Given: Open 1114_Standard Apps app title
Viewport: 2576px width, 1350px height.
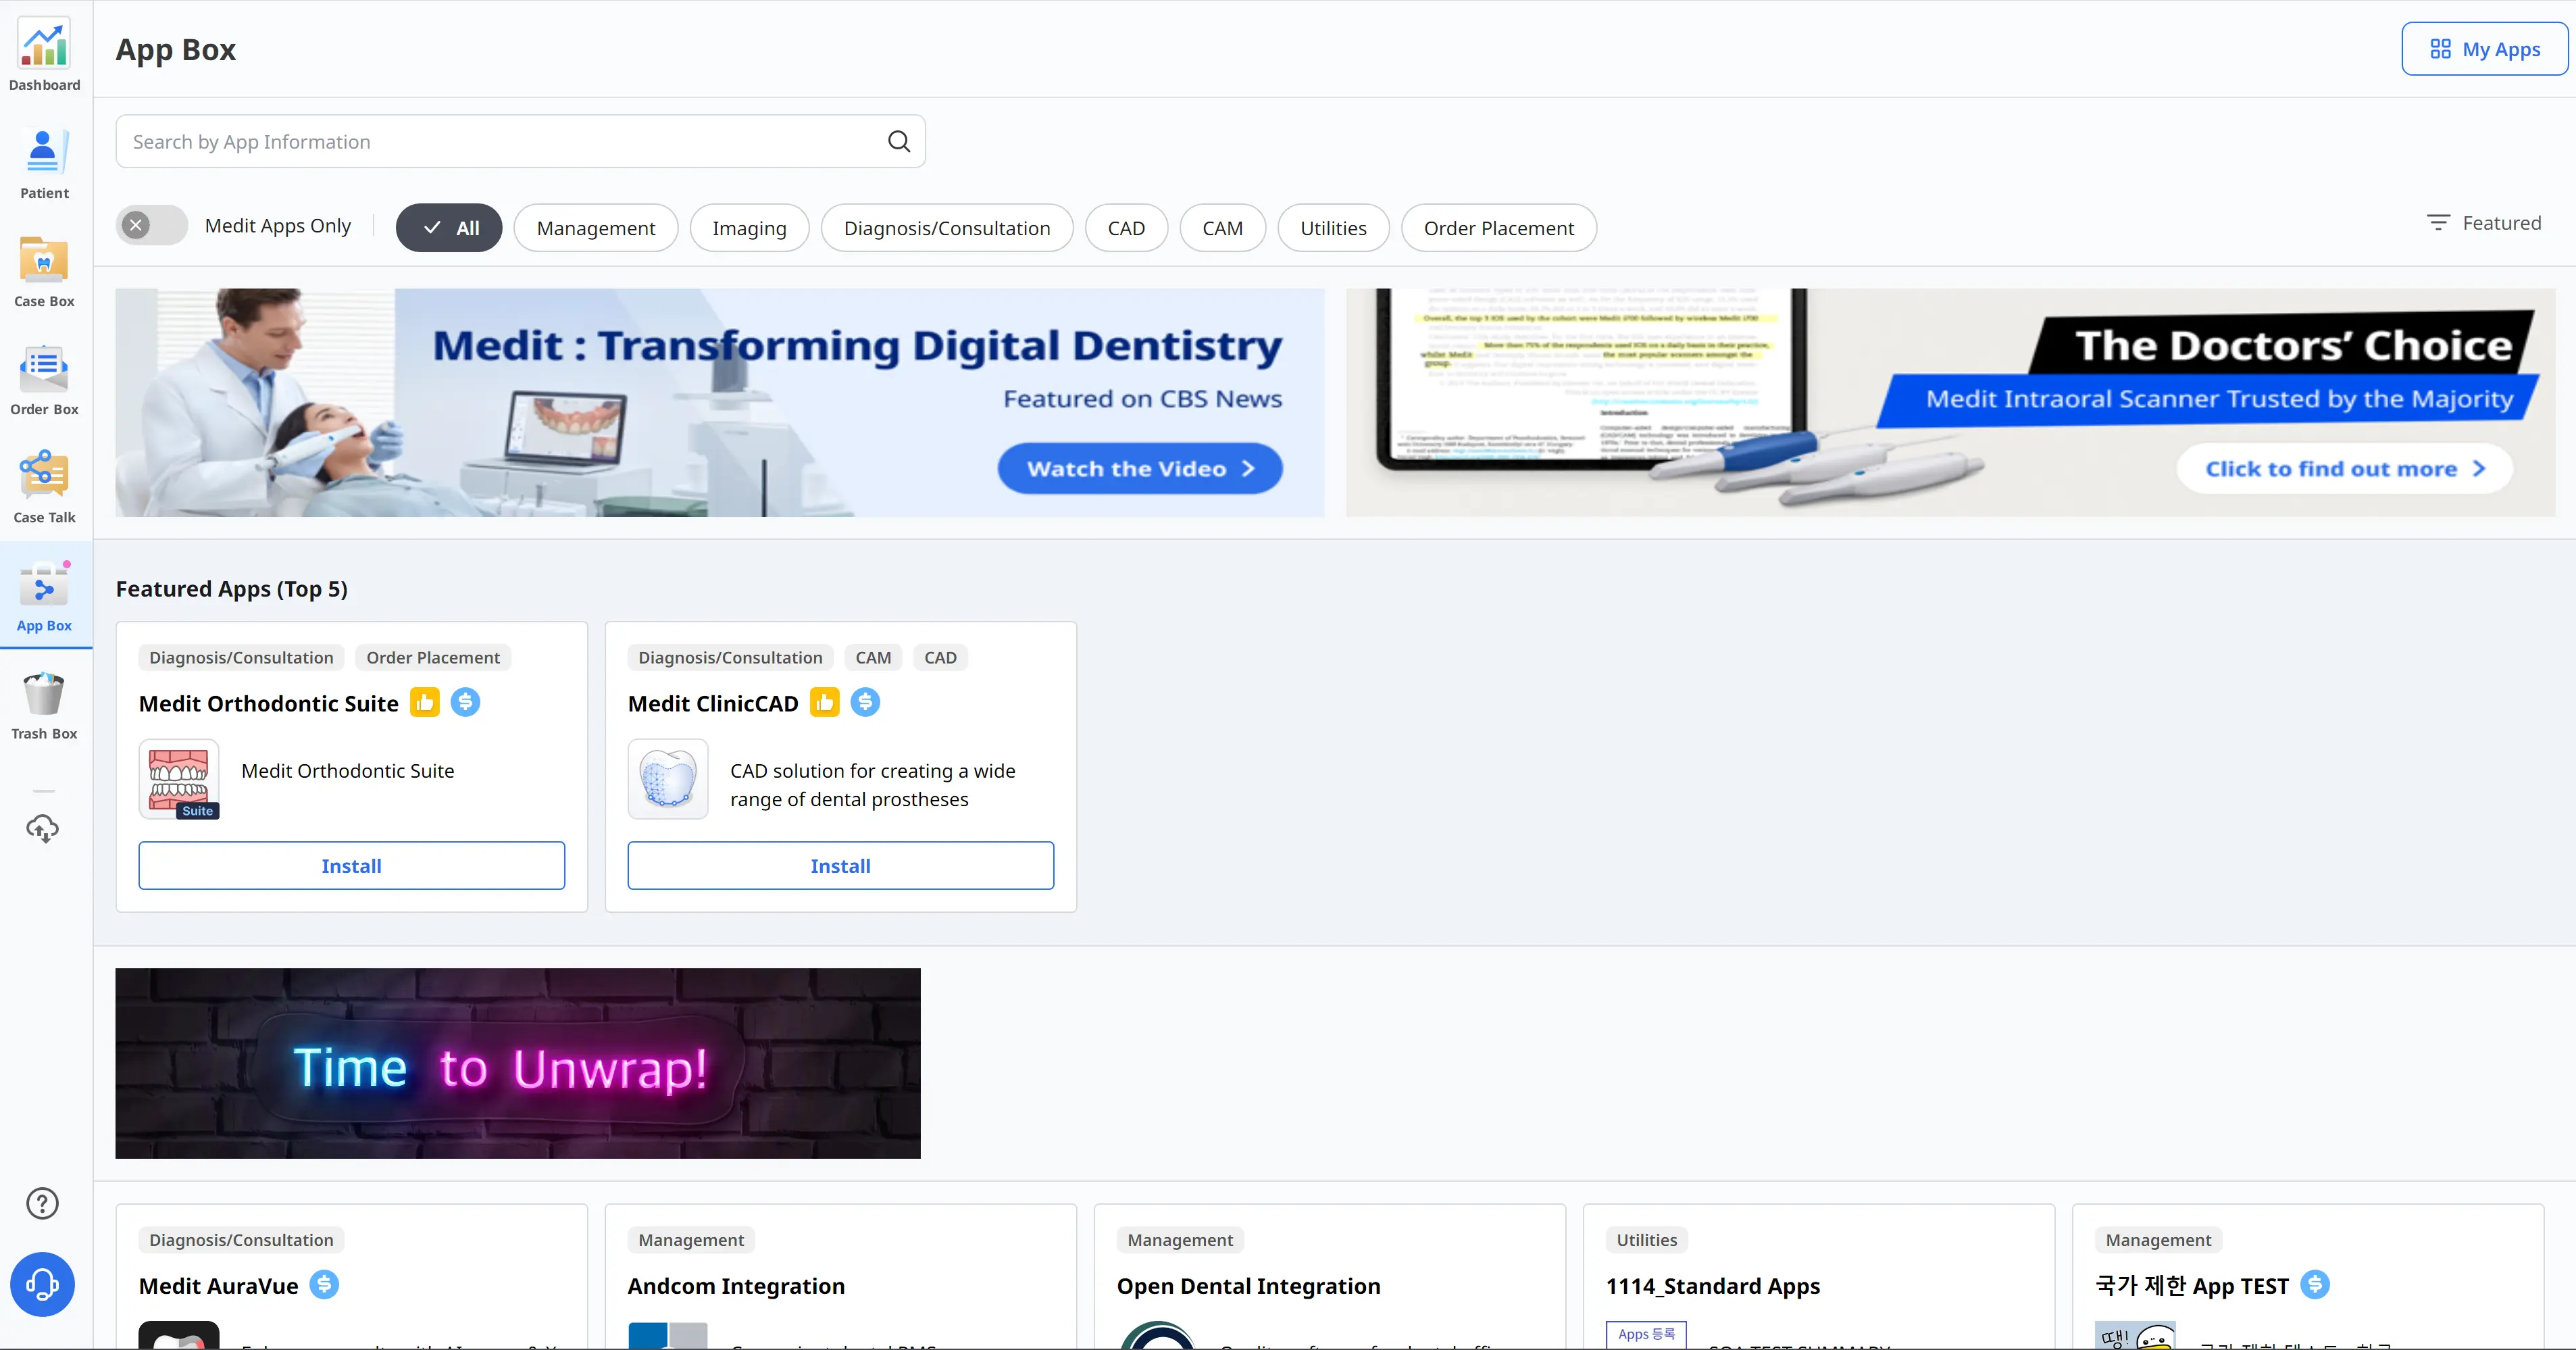Looking at the screenshot, I should pos(1712,1286).
